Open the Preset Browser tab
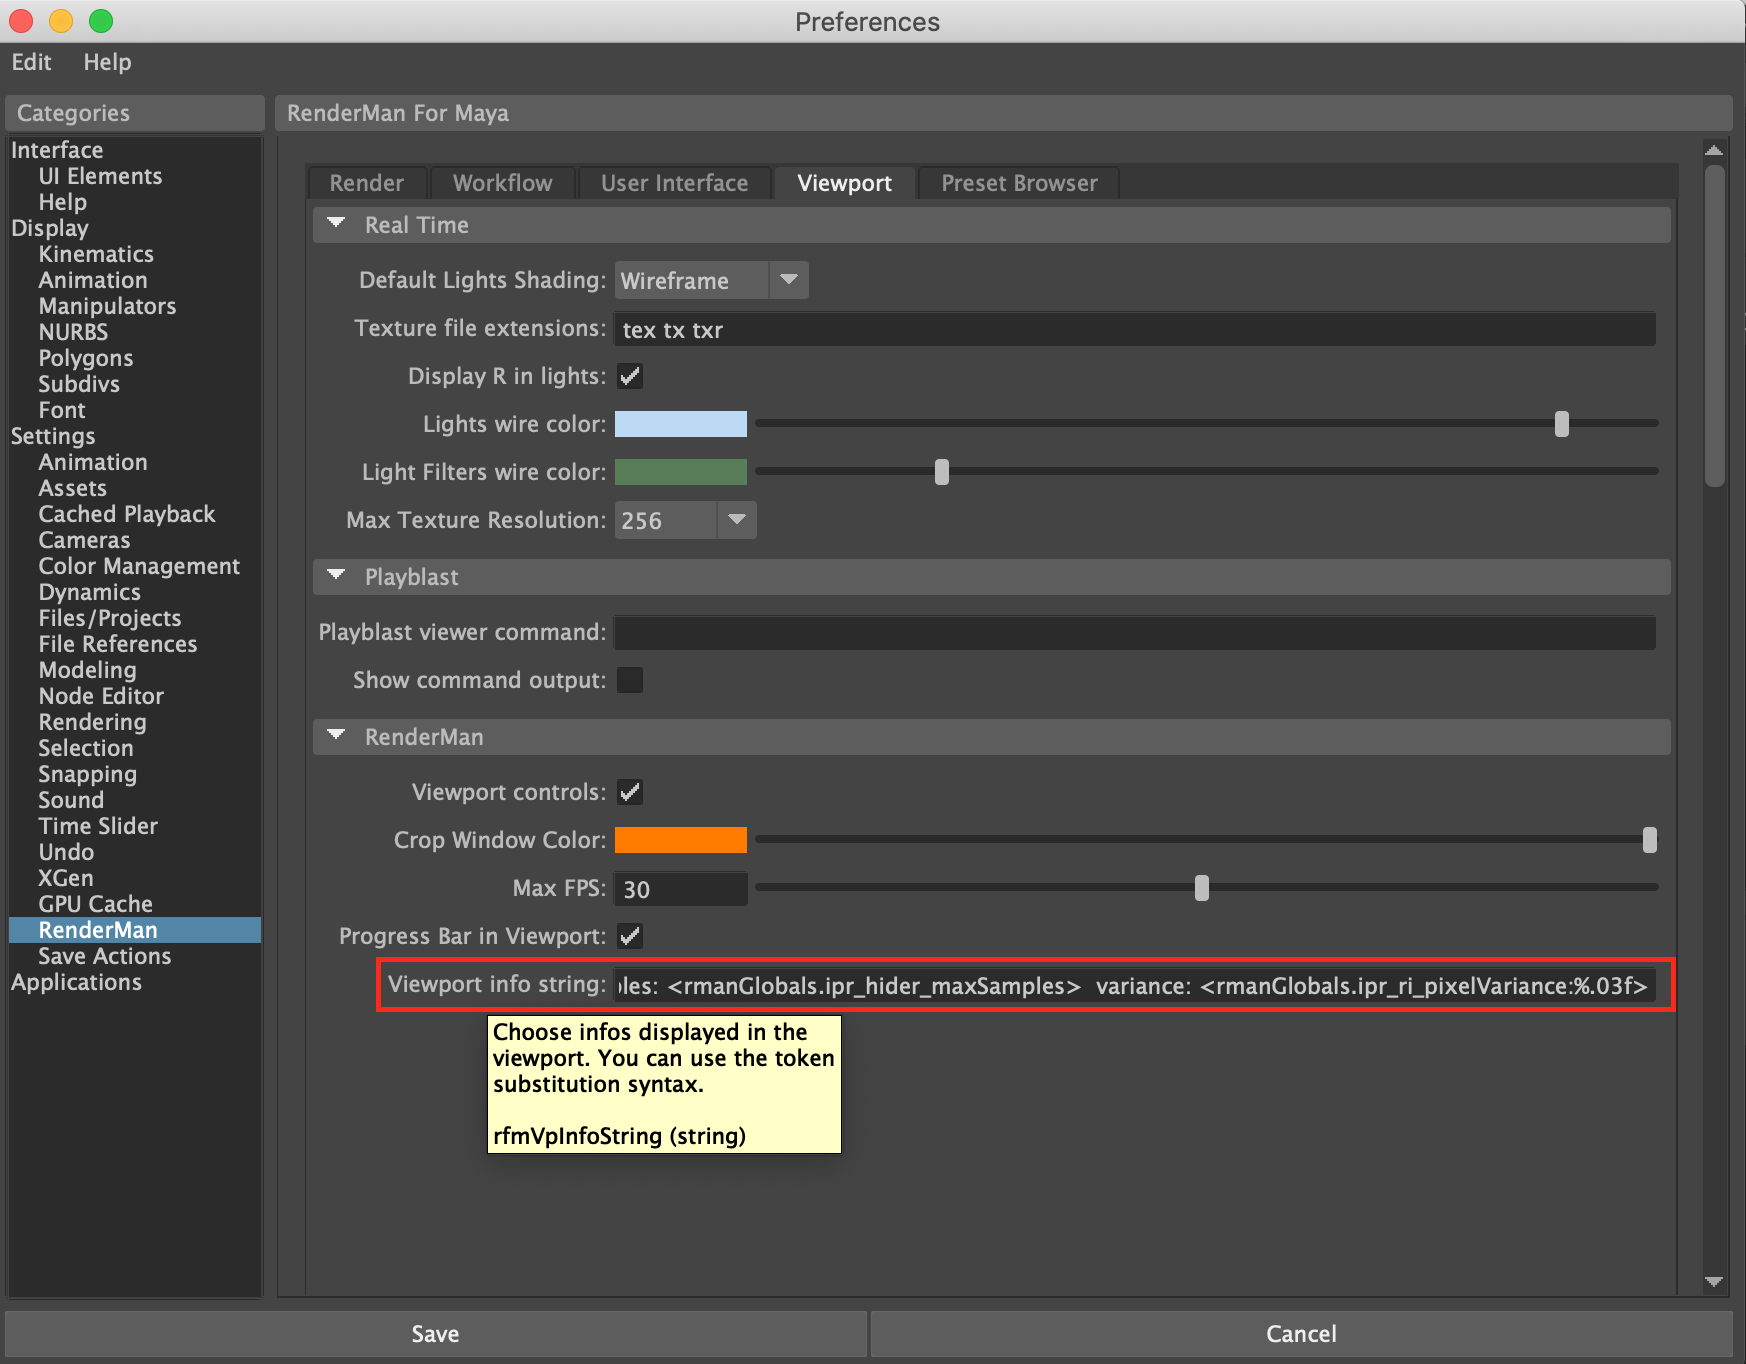 [1019, 183]
